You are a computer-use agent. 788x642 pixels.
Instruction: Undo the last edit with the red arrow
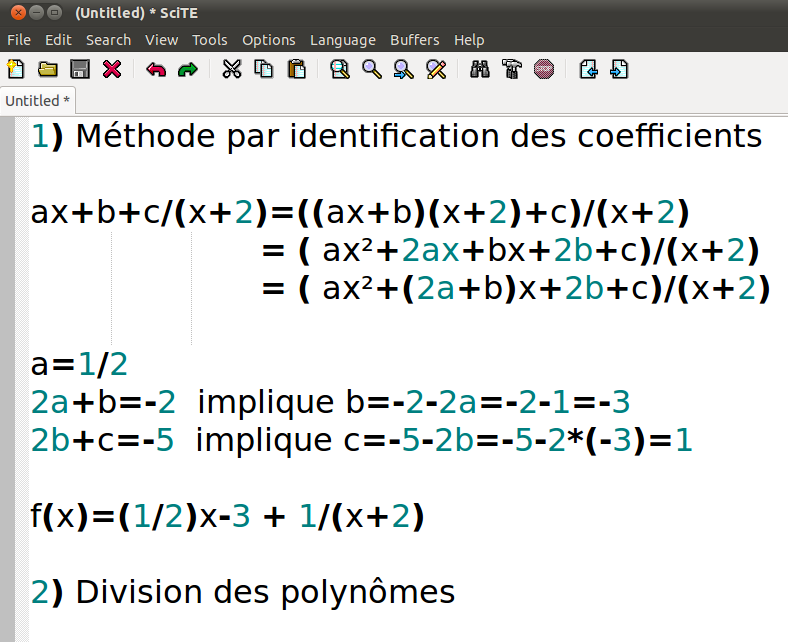(155, 69)
